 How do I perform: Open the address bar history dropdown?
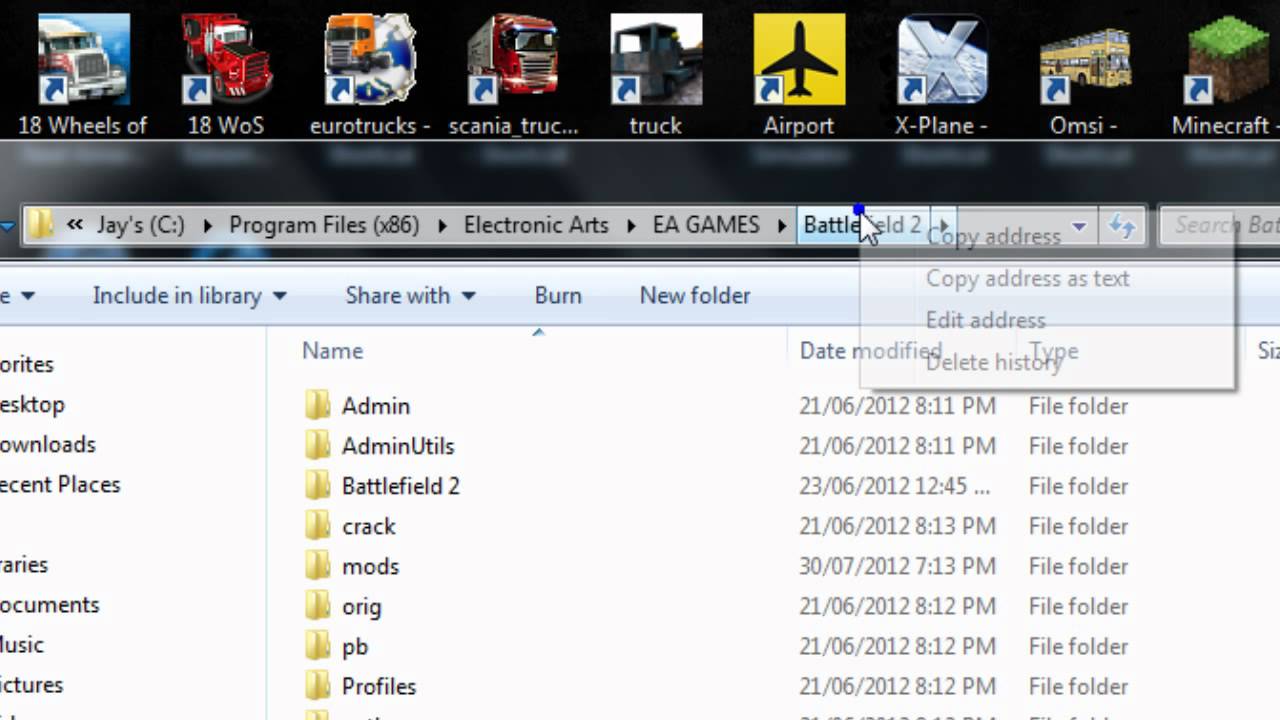point(1079,227)
